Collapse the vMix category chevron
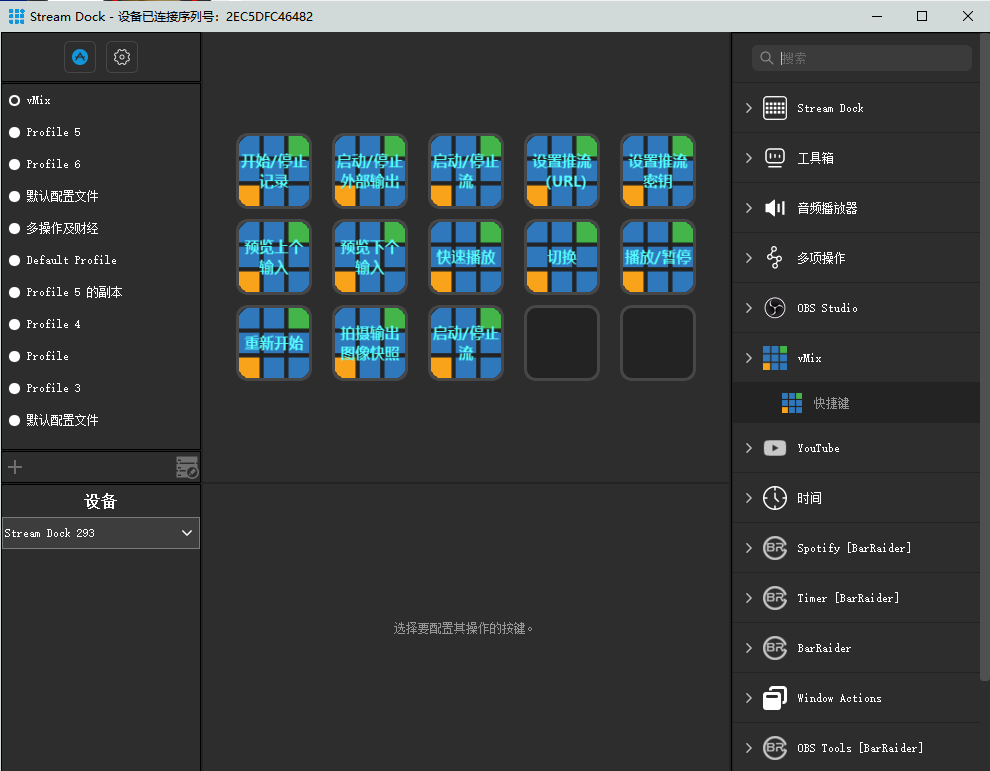 (x=749, y=358)
